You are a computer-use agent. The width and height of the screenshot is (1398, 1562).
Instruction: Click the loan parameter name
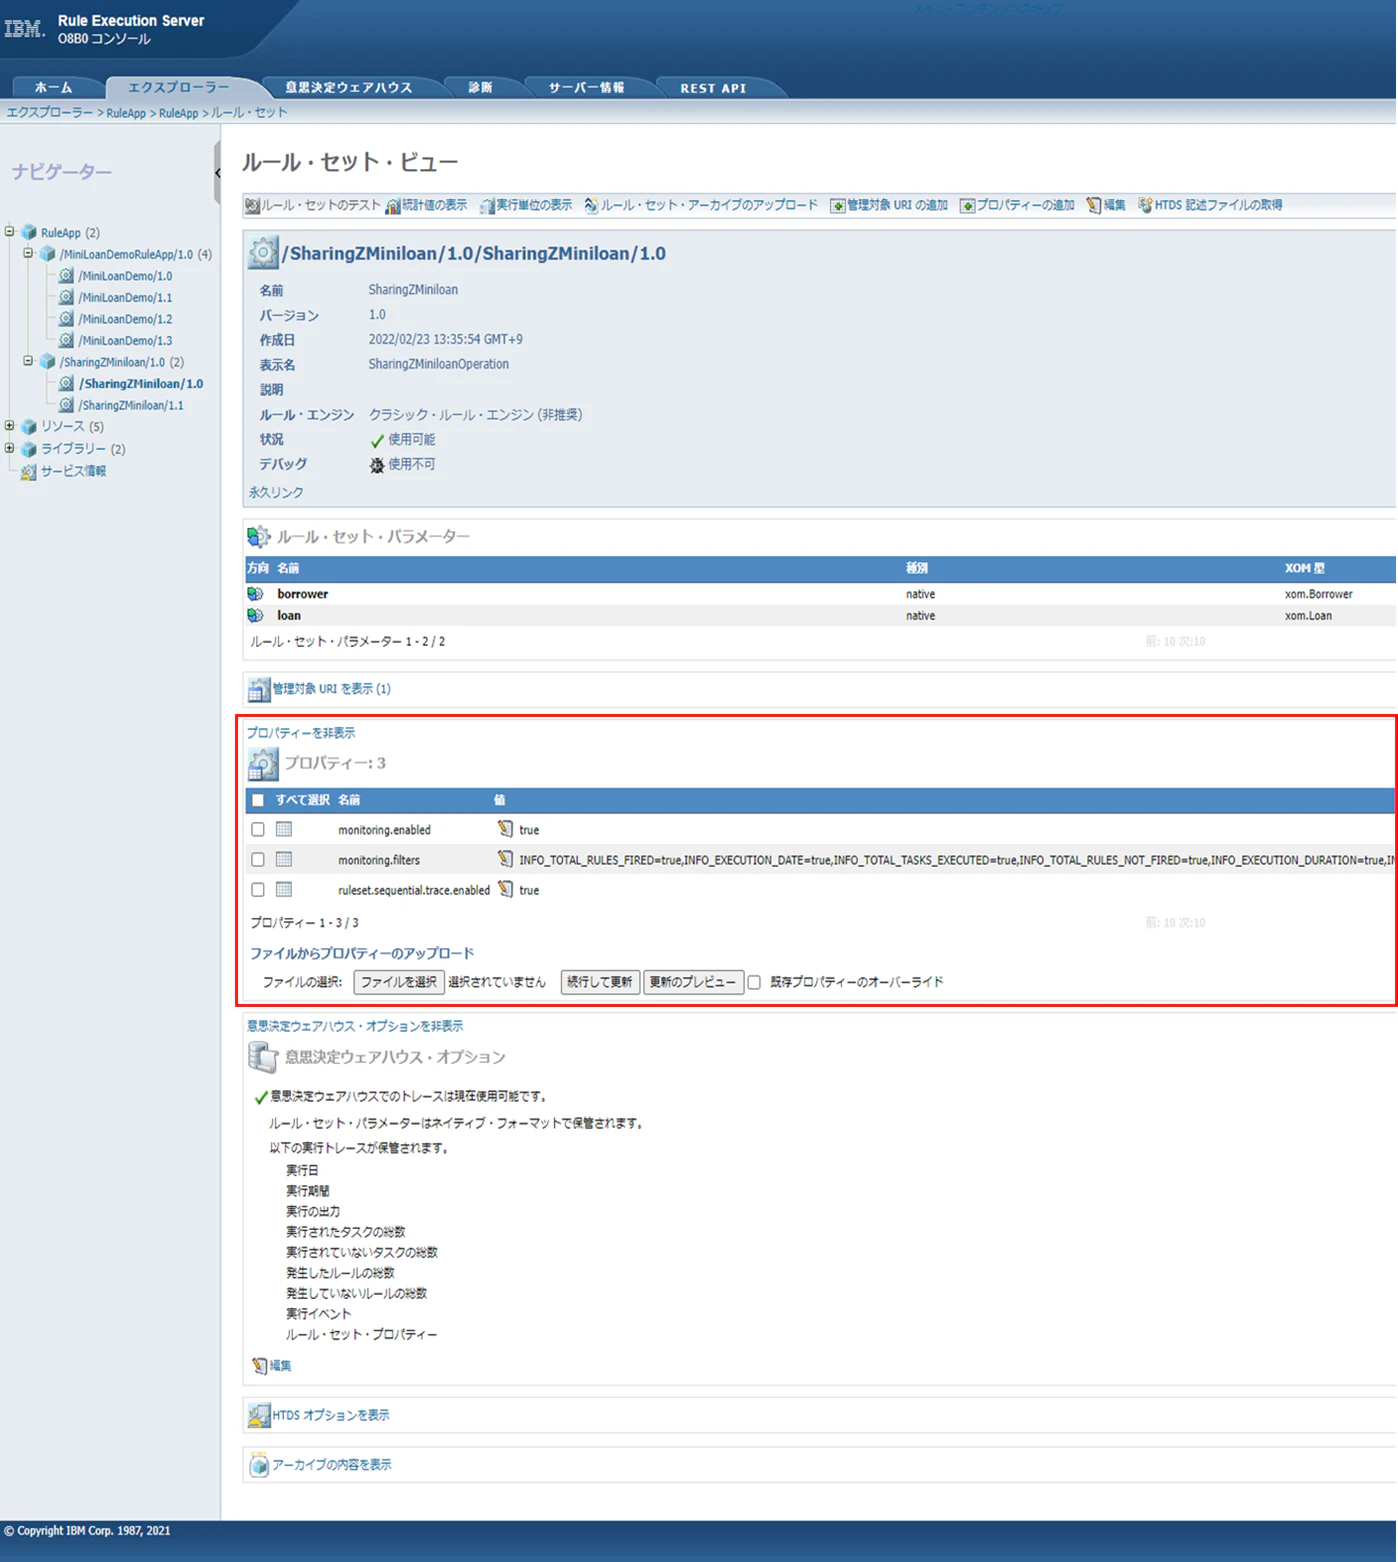(x=289, y=616)
